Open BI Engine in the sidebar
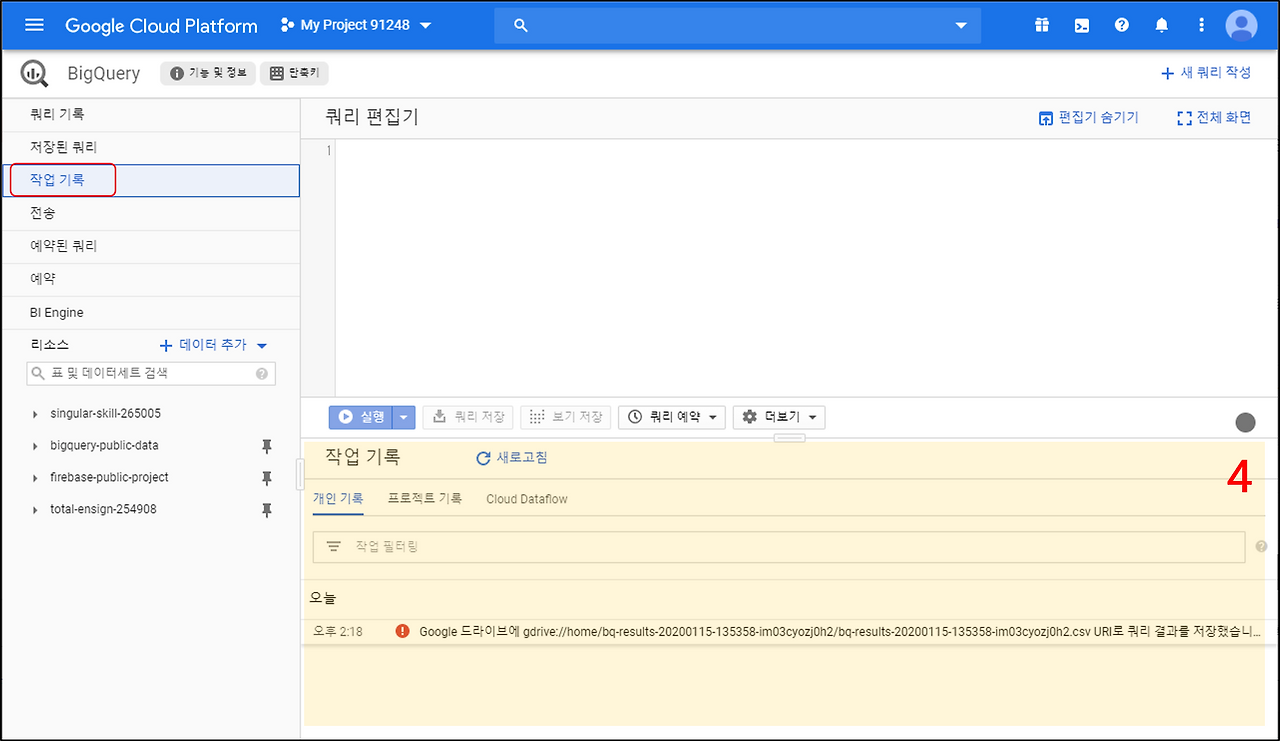This screenshot has width=1280, height=741. pyautogui.click(x=150, y=313)
